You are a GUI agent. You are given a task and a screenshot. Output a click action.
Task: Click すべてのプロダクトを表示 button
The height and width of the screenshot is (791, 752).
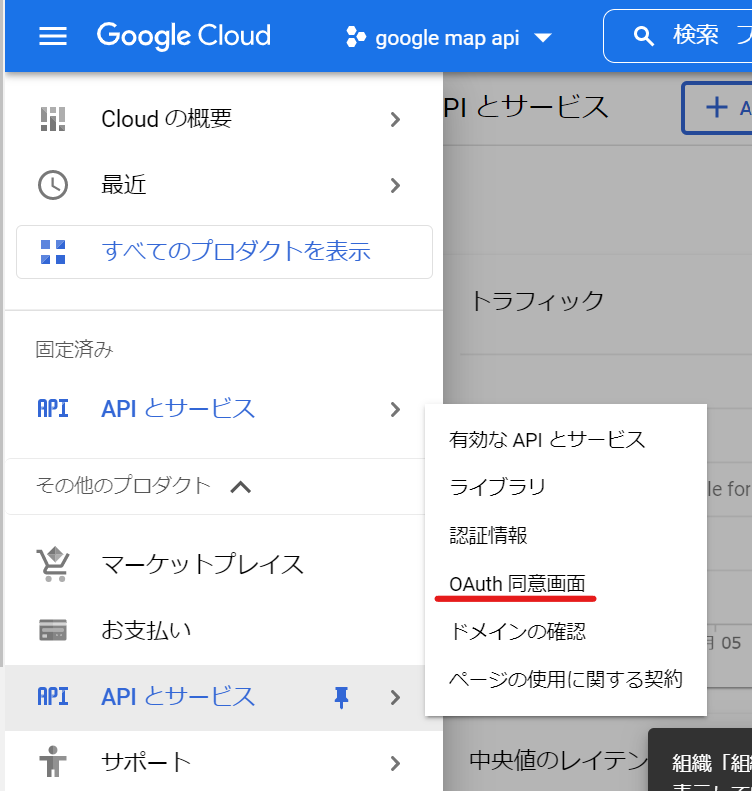(x=224, y=252)
